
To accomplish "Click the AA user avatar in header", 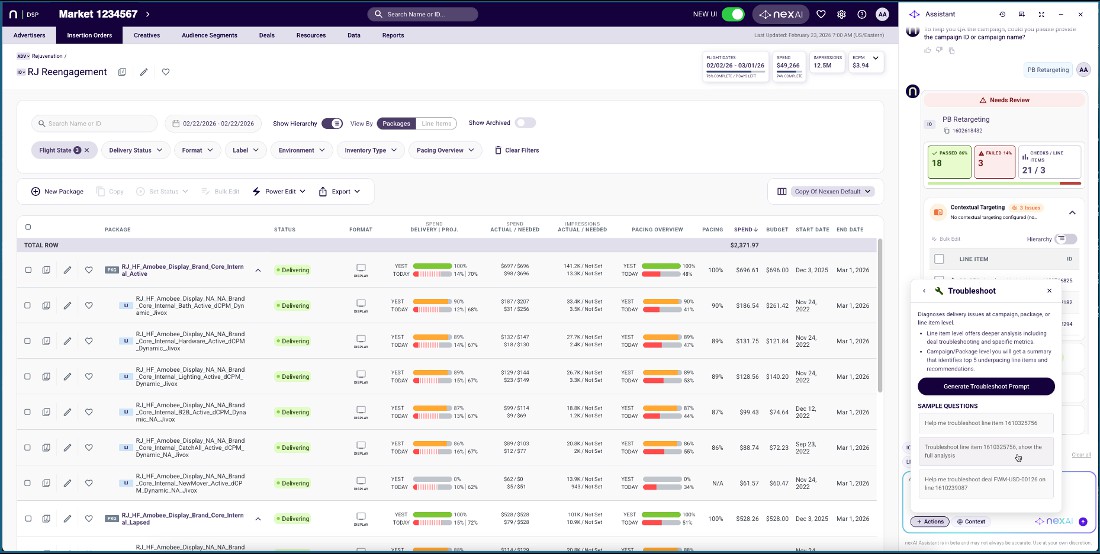I will tap(882, 14).
